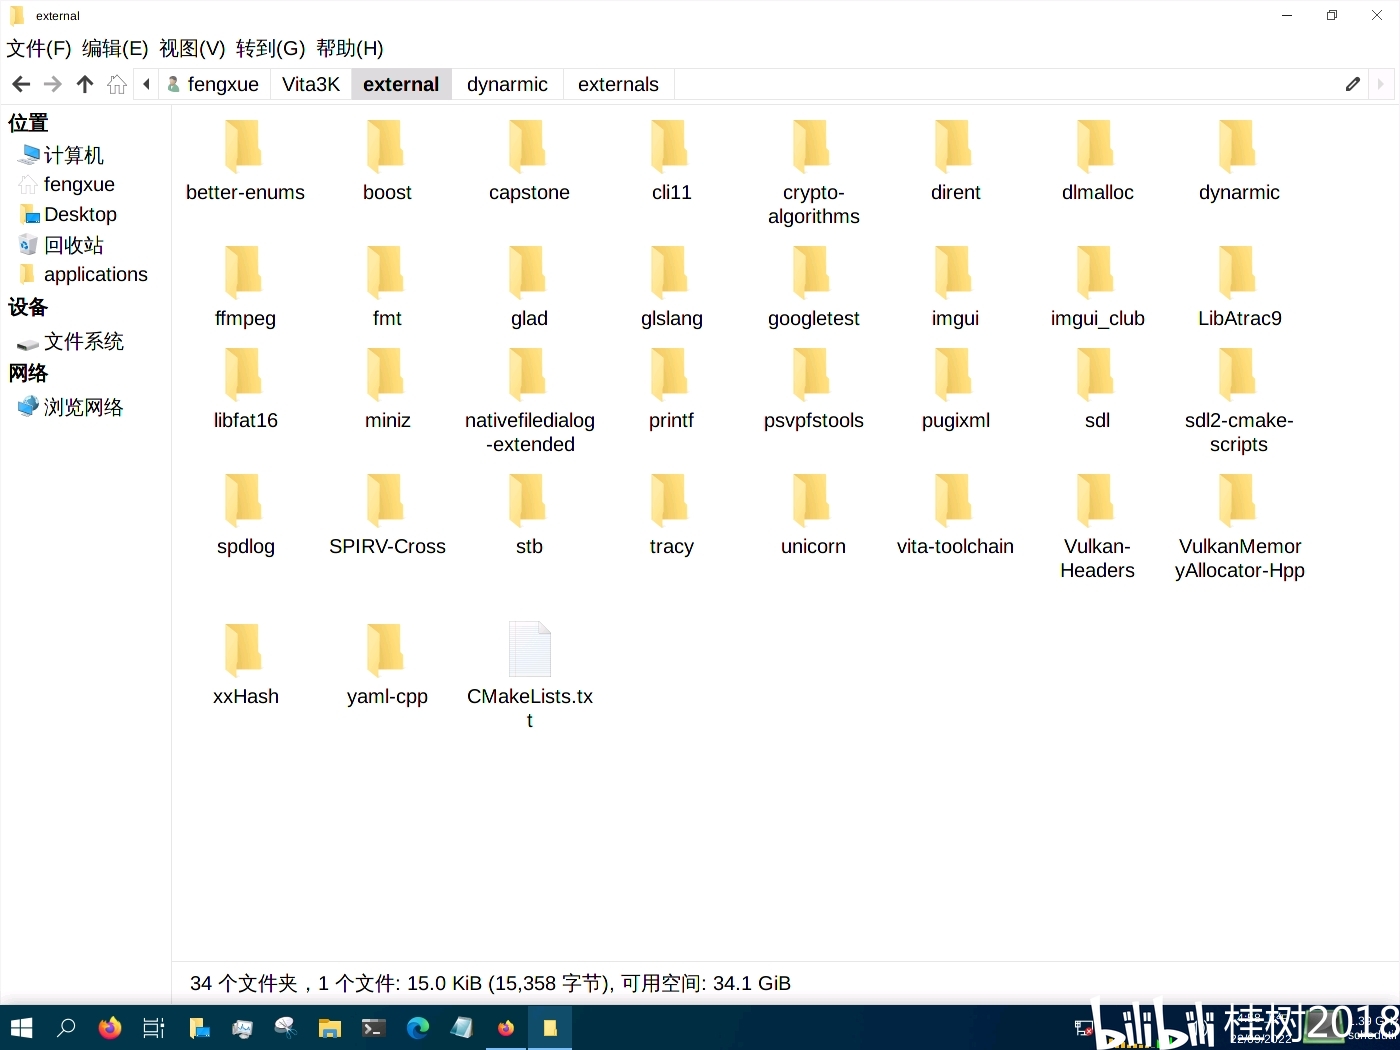
Task: Open the terminal icon in the taskbar
Action: click(x=374, y=1028)
